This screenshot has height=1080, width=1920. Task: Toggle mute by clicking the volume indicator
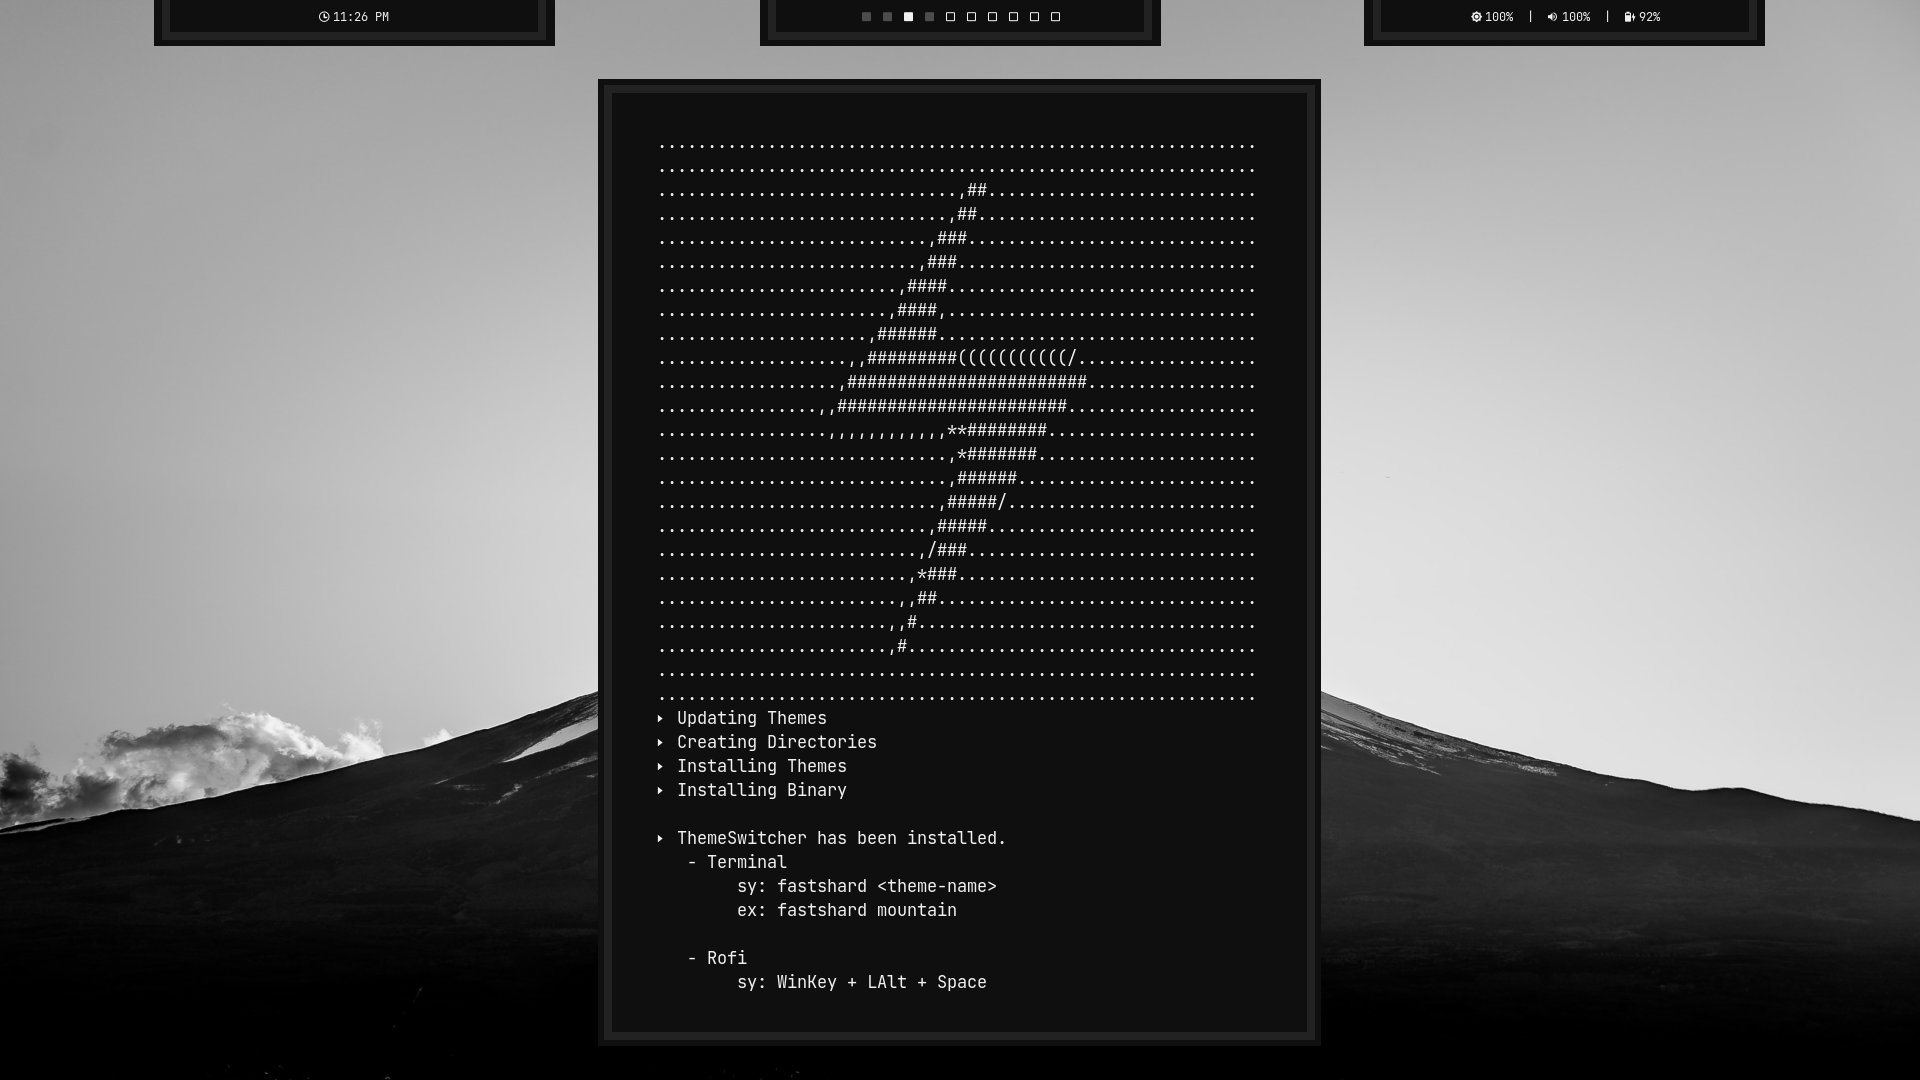[x=1552, y=17]
